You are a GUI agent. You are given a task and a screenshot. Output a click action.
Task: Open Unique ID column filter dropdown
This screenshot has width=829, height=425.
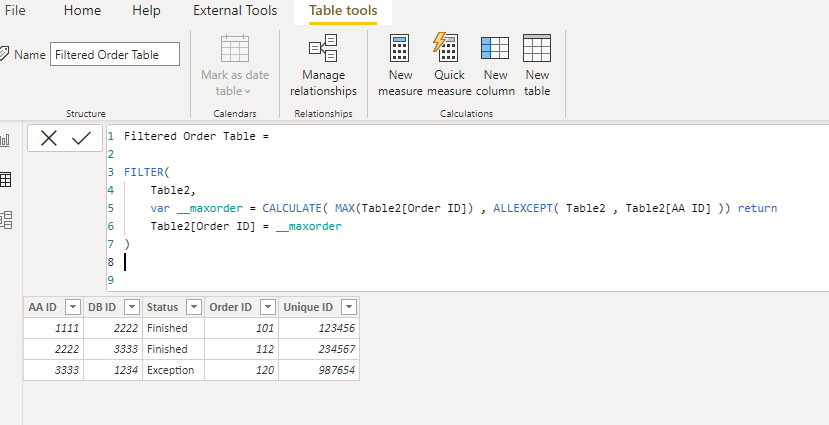pyautogui.click(x=349, y=307)
